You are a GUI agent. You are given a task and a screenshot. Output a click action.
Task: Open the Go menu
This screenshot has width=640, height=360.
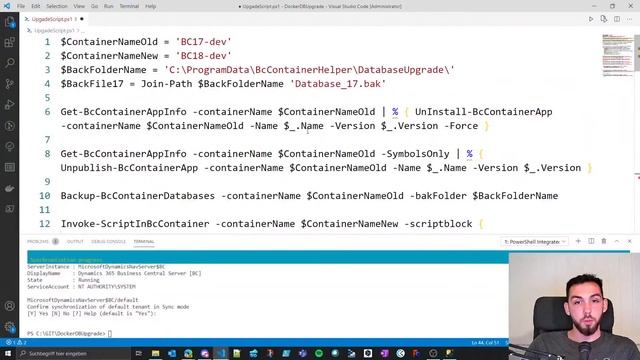pos(94,6)
